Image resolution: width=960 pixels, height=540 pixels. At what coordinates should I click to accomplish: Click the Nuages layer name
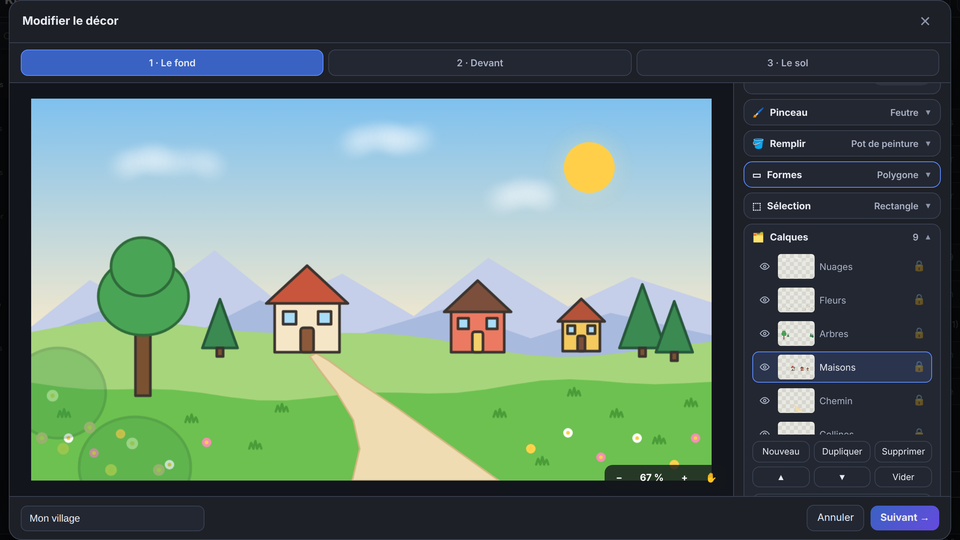tap(836, 267)
